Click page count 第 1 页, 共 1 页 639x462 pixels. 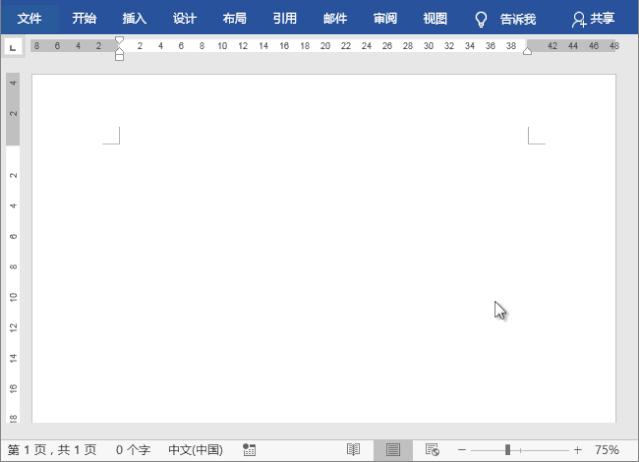52,450
